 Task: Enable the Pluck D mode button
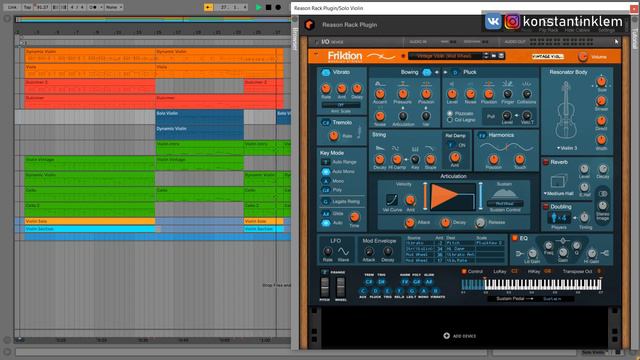[x=455, y=72]
